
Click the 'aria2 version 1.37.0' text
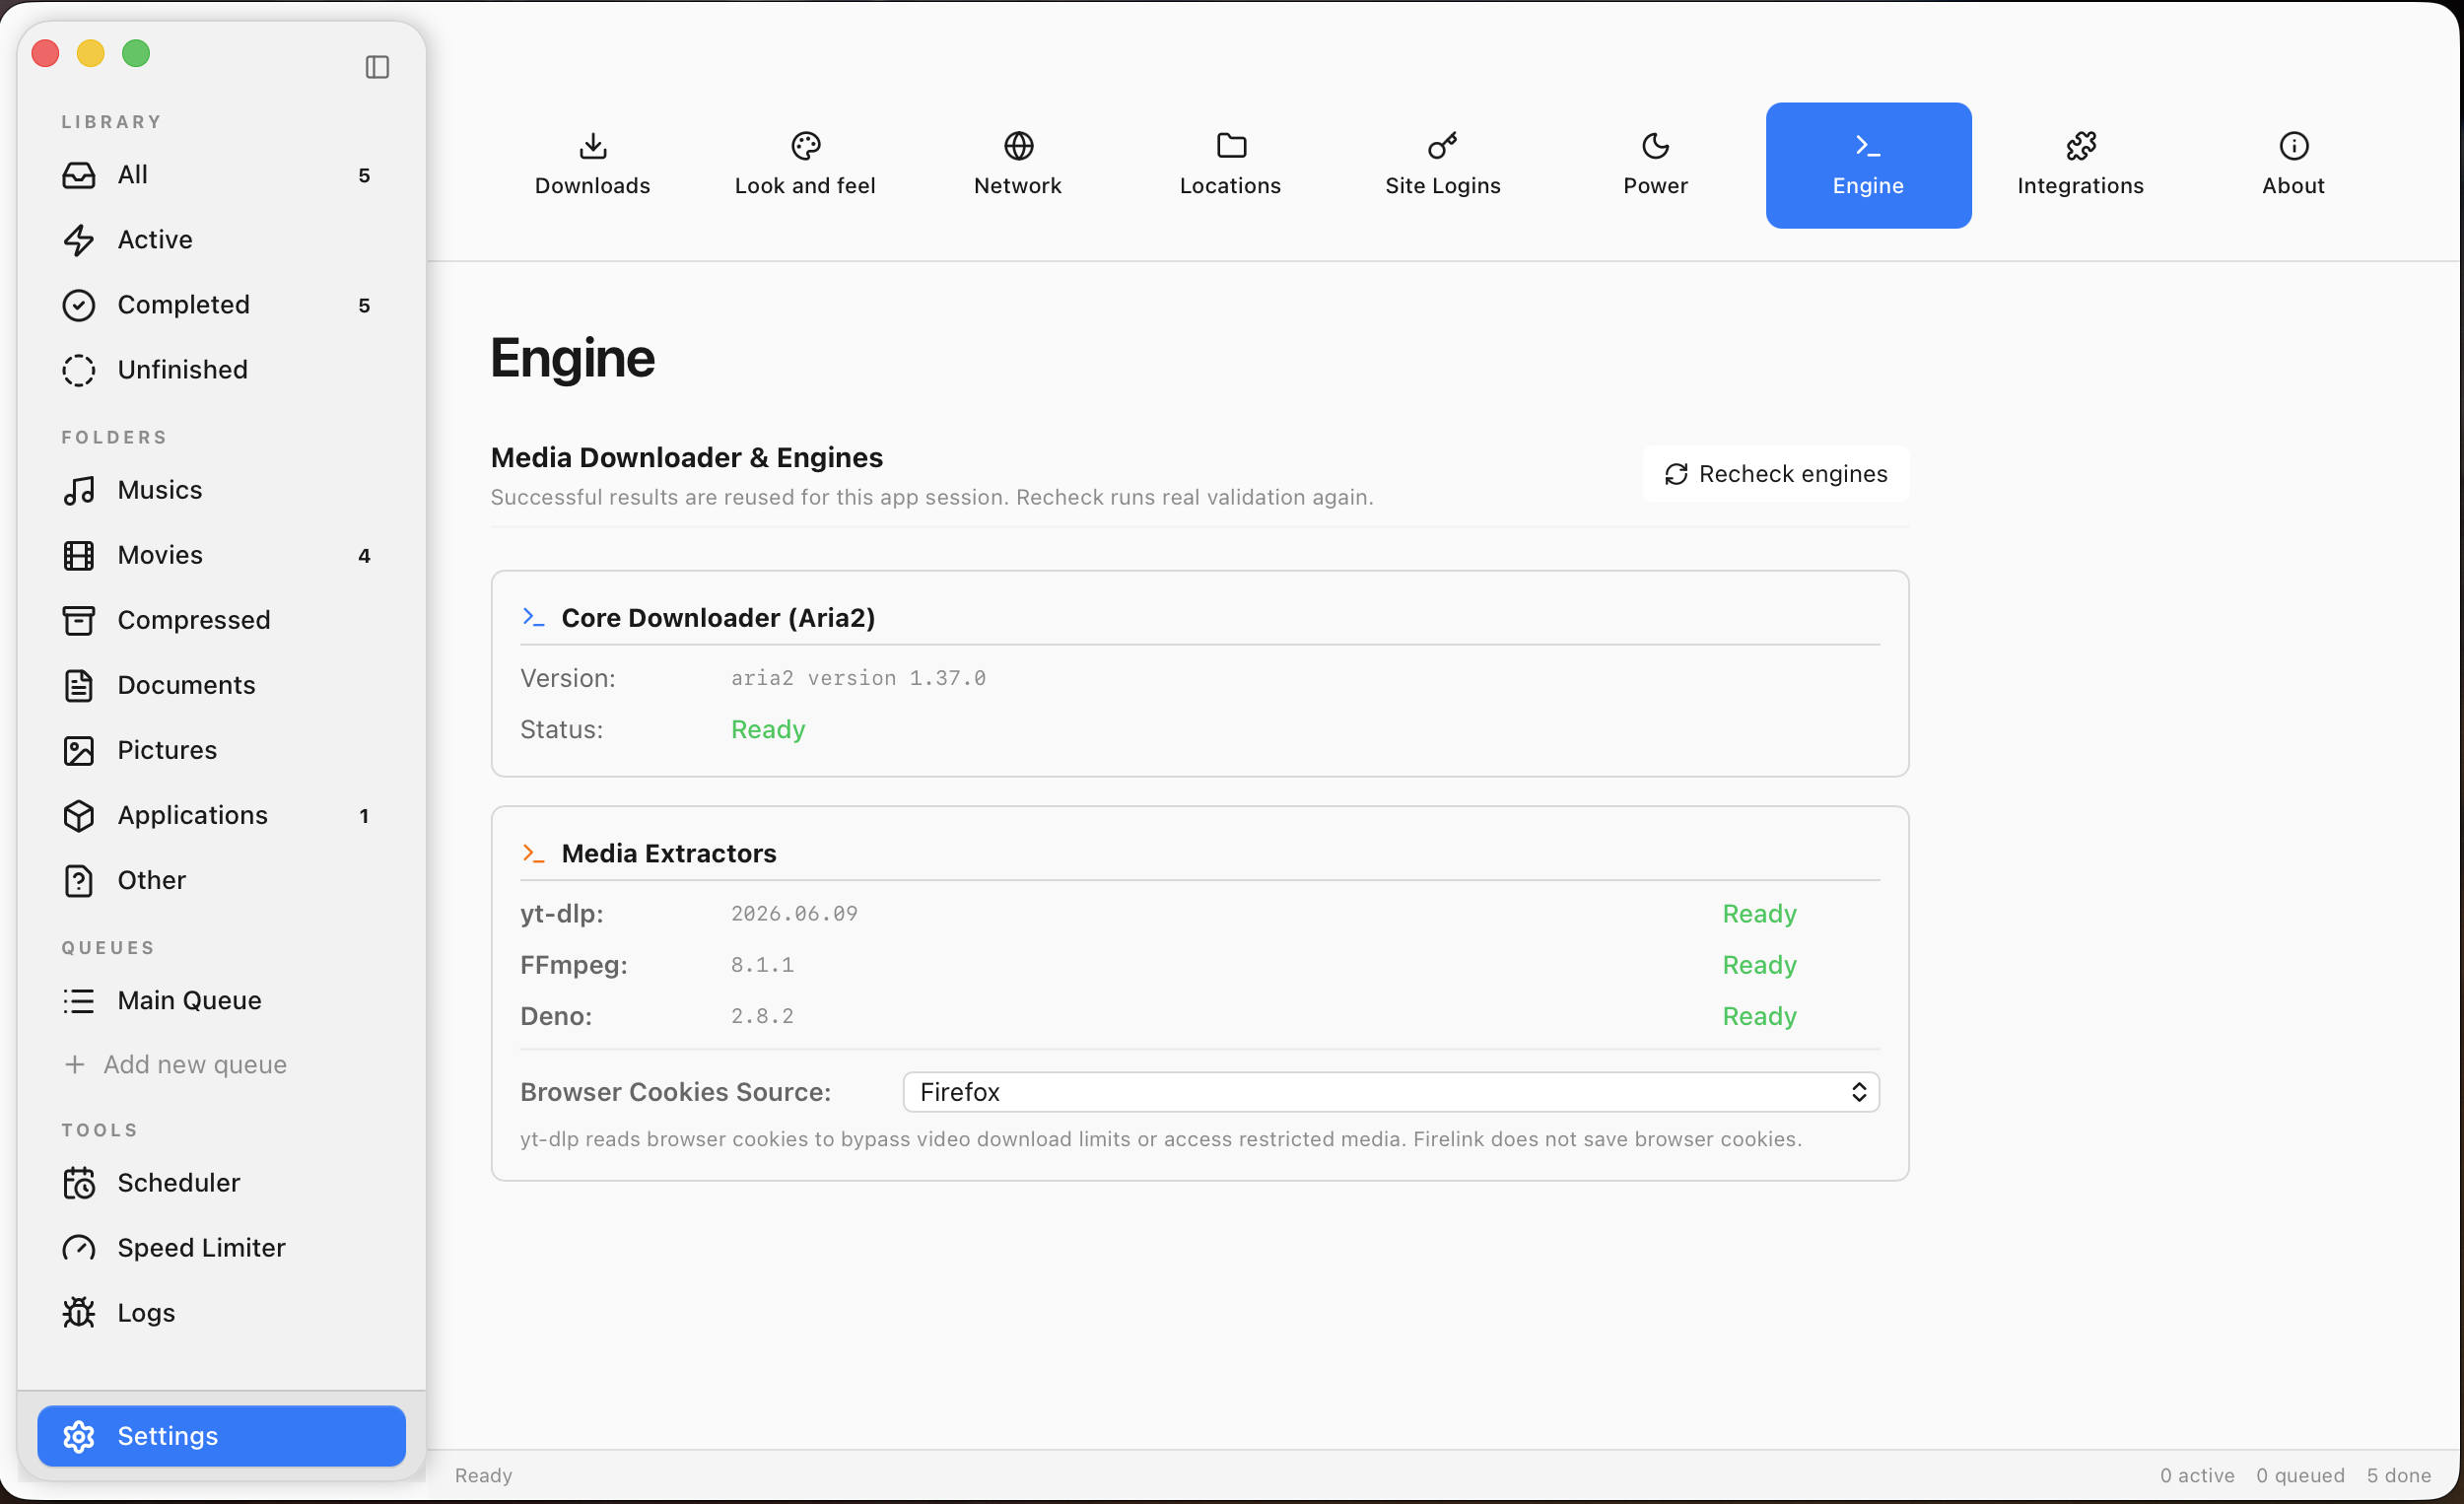pyautogui.click(x=858, y=678)
